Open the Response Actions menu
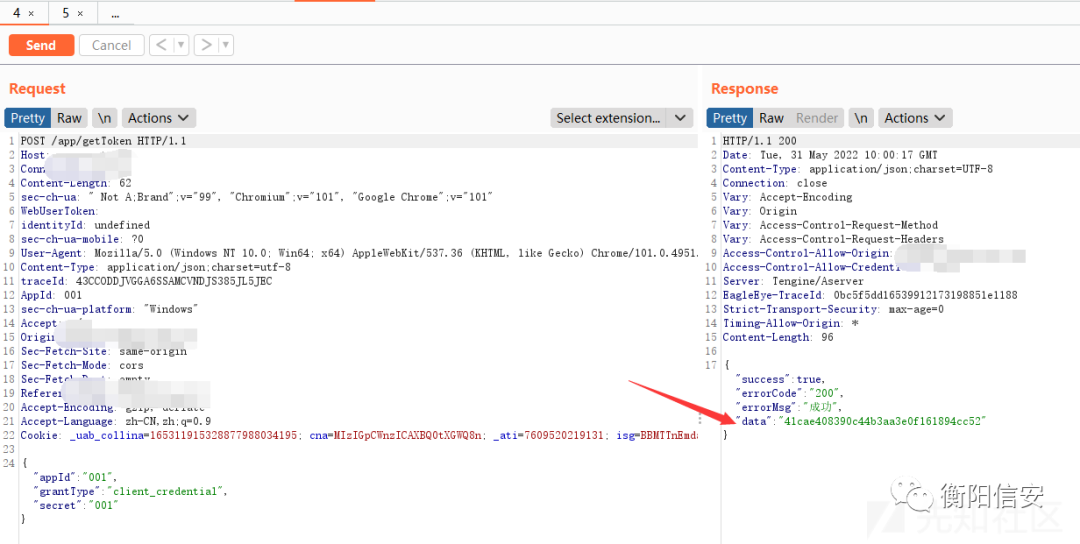Image resolution: width=1080 pixels, height=544 pixels. (914, 118)
